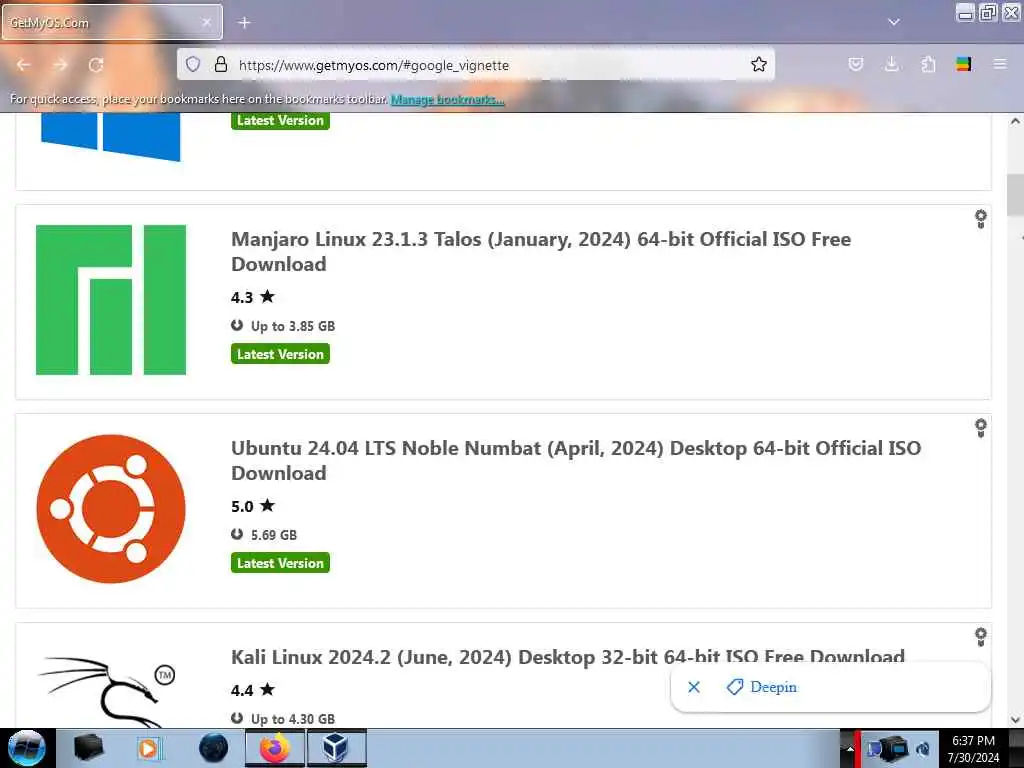Click the Kali 4.4 star rating

coord(253,690)
